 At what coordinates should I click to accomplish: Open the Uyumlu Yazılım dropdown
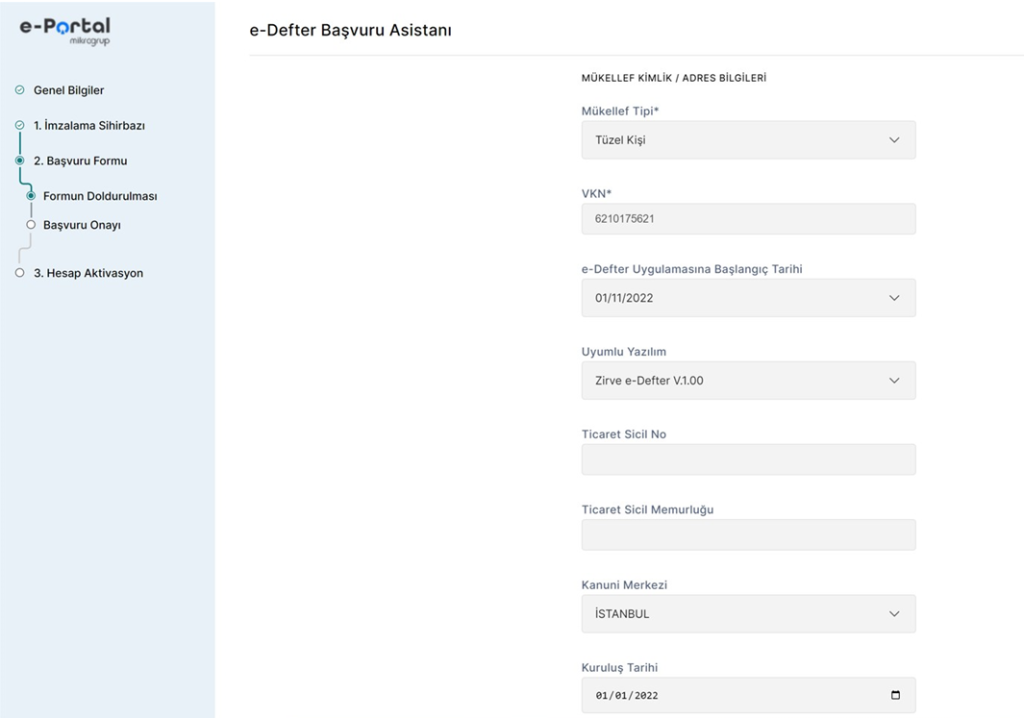(x=748, y=380)
